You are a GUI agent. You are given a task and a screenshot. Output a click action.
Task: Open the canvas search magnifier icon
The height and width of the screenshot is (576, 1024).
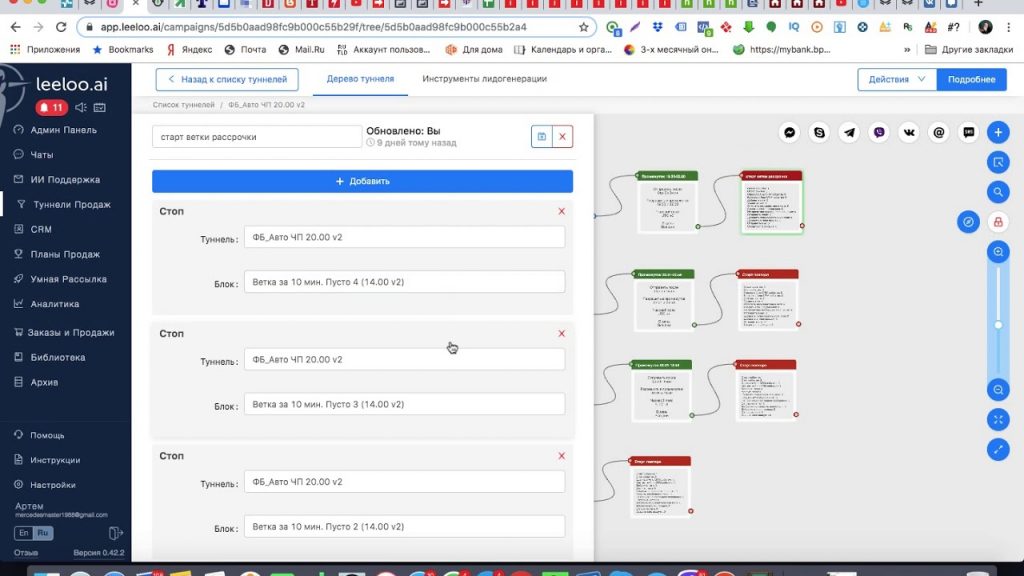[998, 192]
